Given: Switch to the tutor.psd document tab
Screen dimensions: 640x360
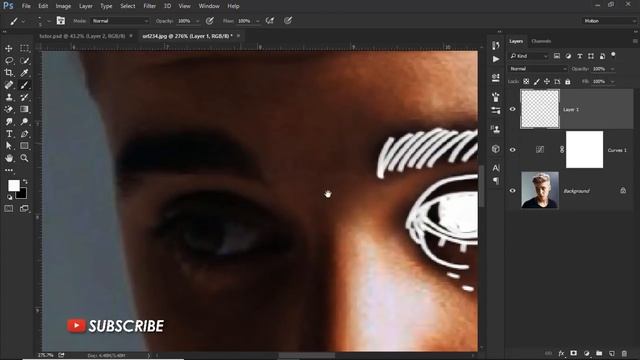Looking at the screenshot, I should tap(82, 36).
